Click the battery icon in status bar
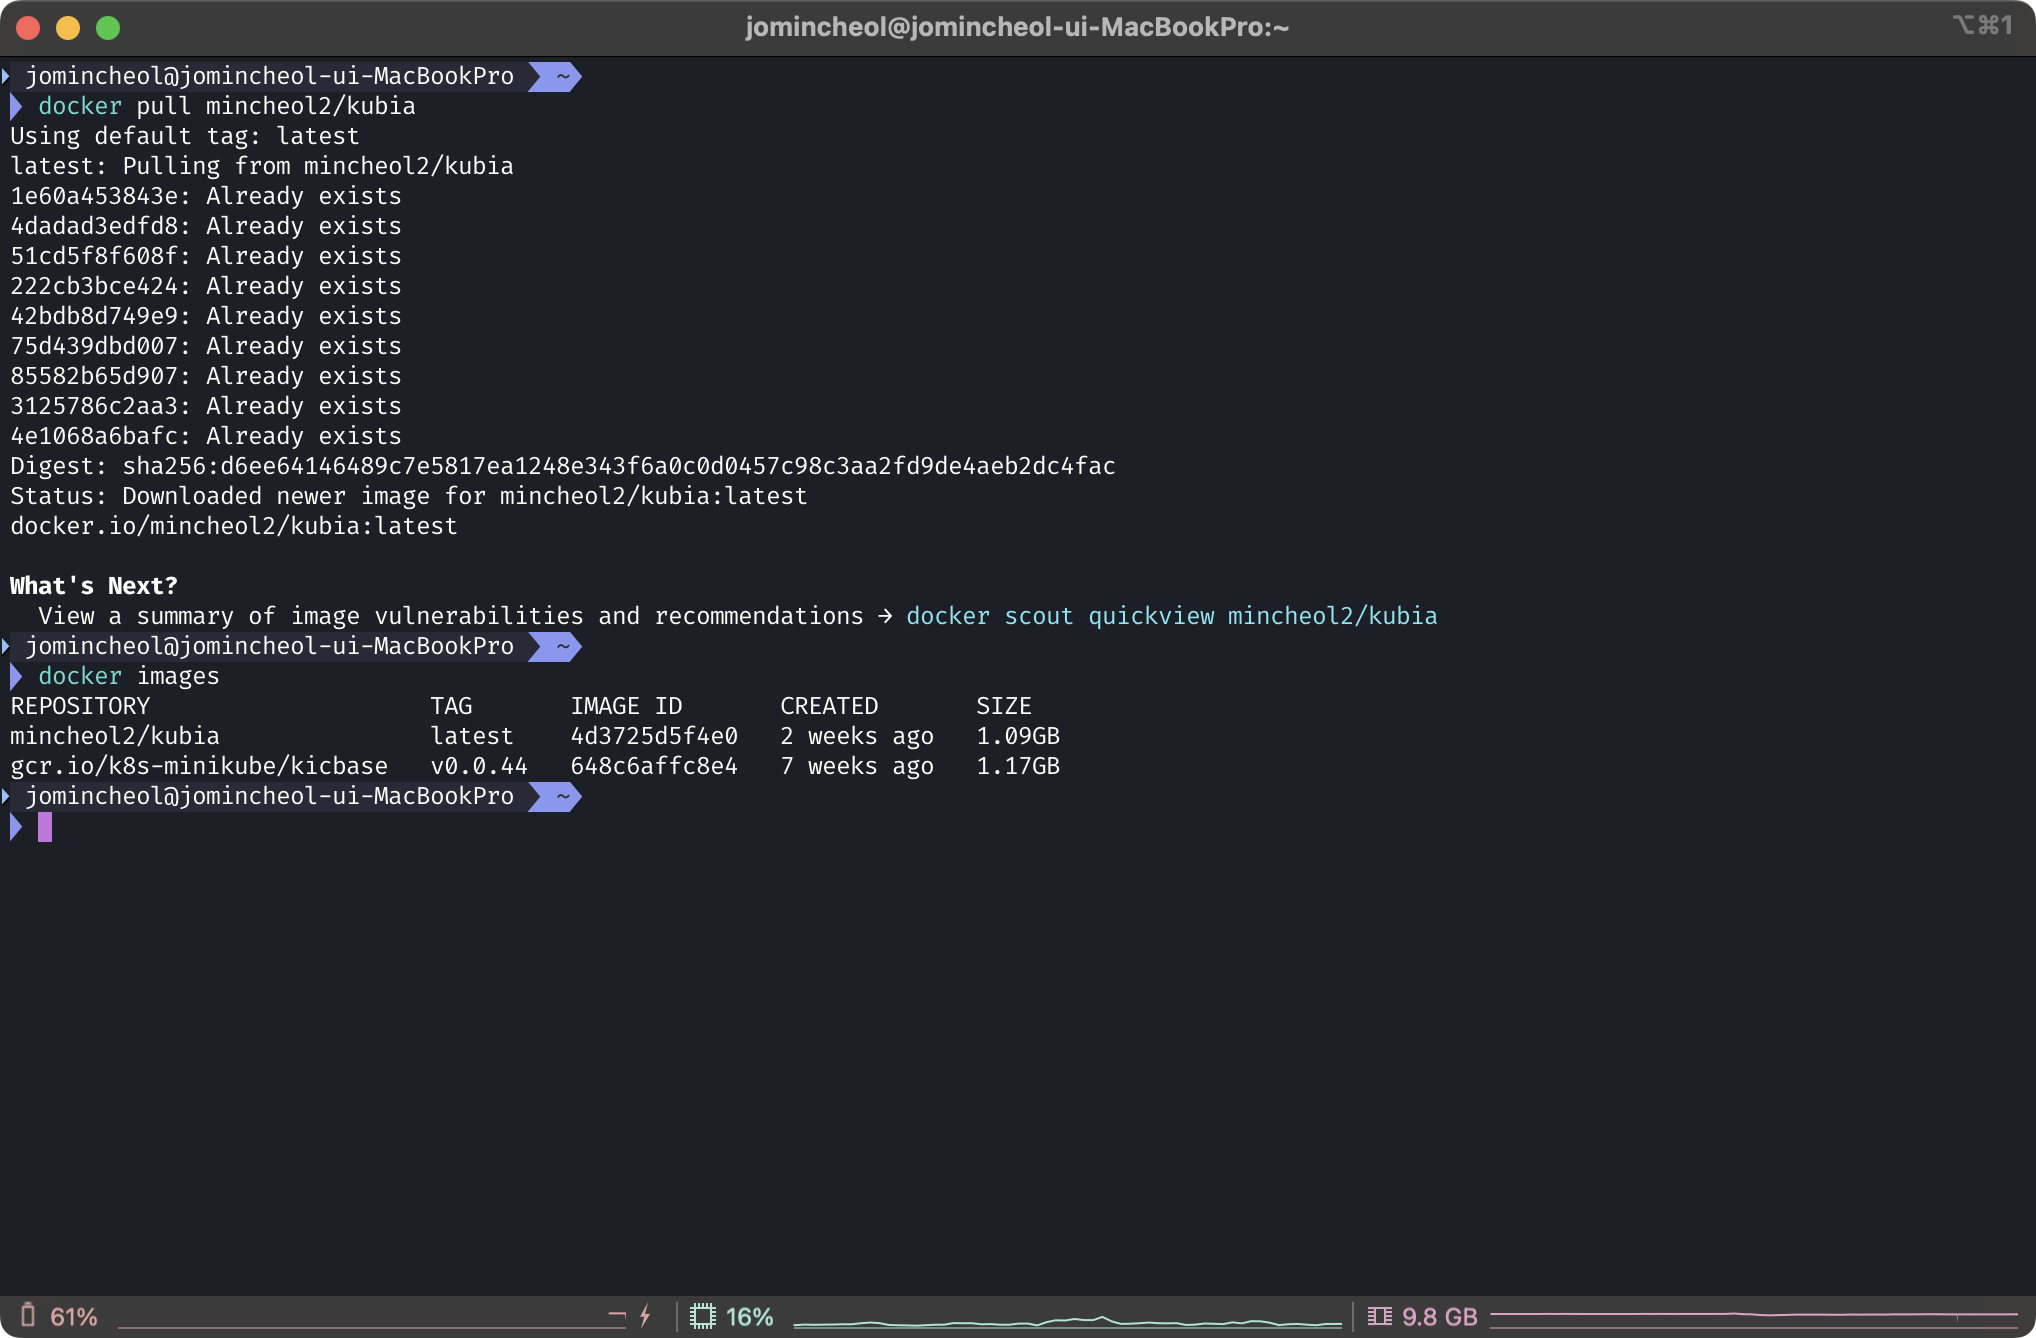Screen dimensions: 2036x1338 (28, 1315)
